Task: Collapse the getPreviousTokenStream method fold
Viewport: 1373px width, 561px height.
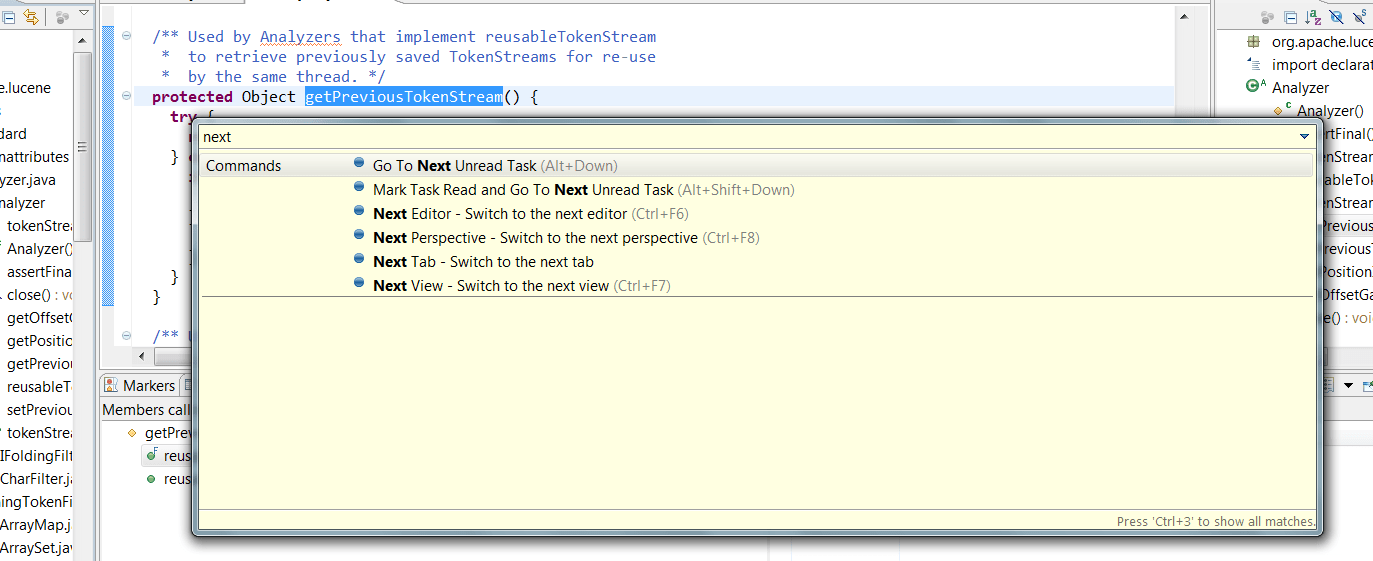Action: click(x=126, y=96)
